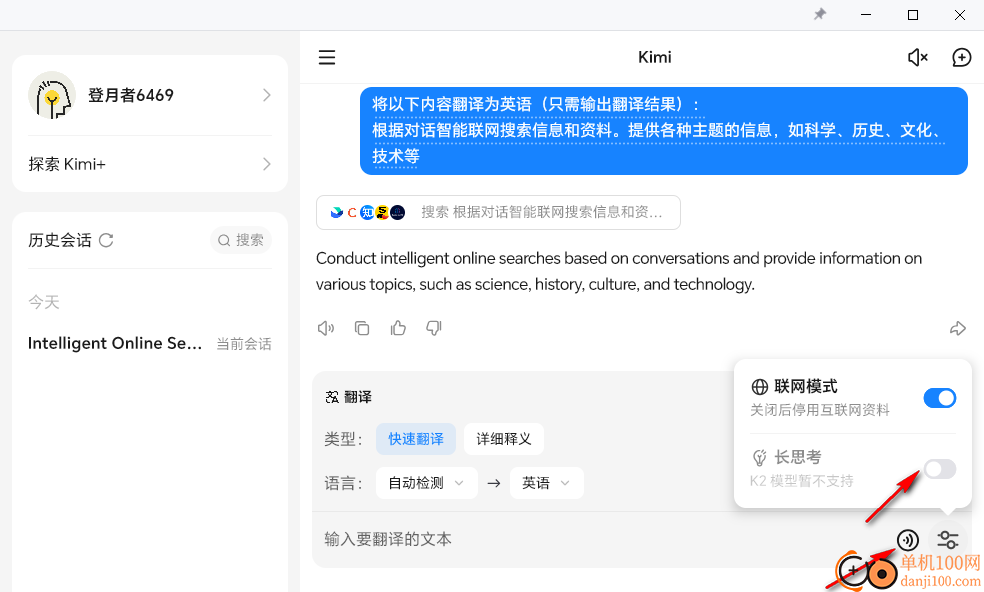Open the settings sliders icon
This screenshot has height=592, width=984.
tap(948, 540)
